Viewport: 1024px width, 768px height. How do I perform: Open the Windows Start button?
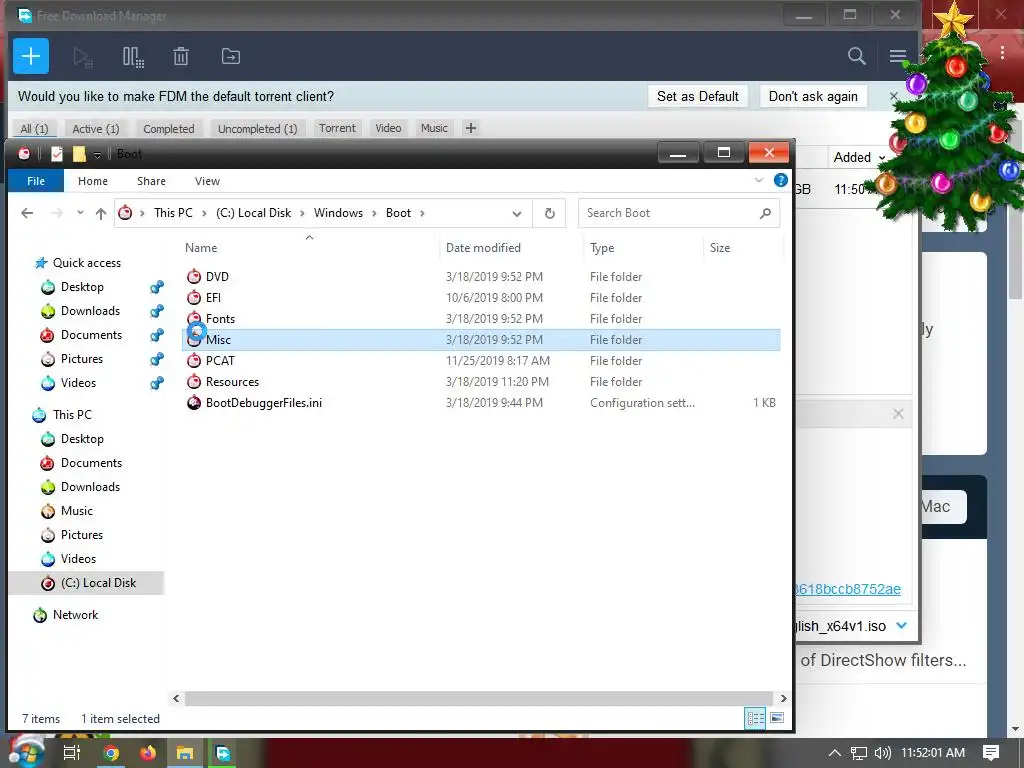(26, 752)
